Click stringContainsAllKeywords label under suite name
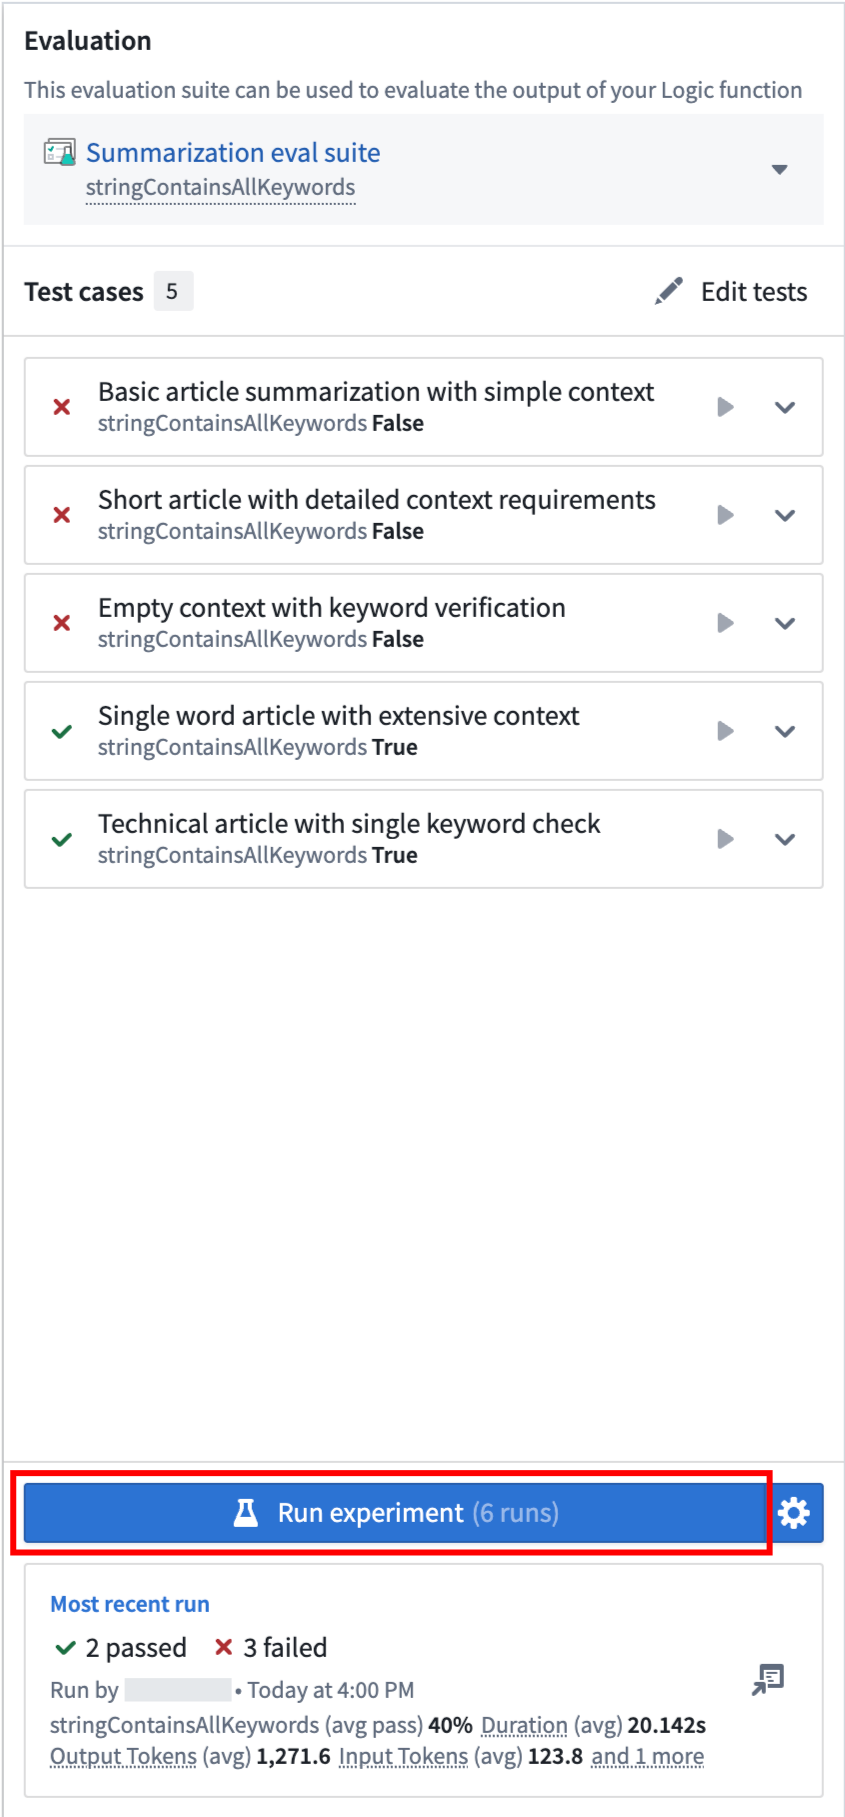Viewport: 845px width, 1817px height. (220, 188)
